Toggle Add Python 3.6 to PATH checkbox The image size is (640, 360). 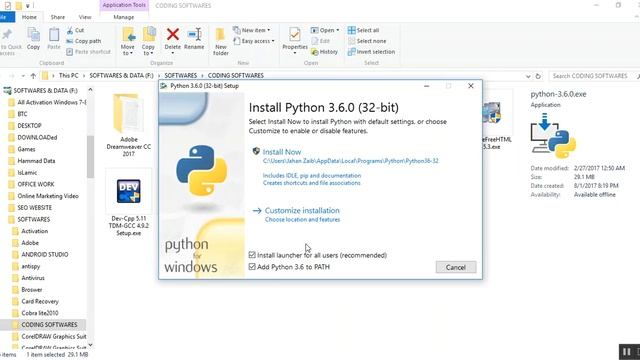[252, 267]
